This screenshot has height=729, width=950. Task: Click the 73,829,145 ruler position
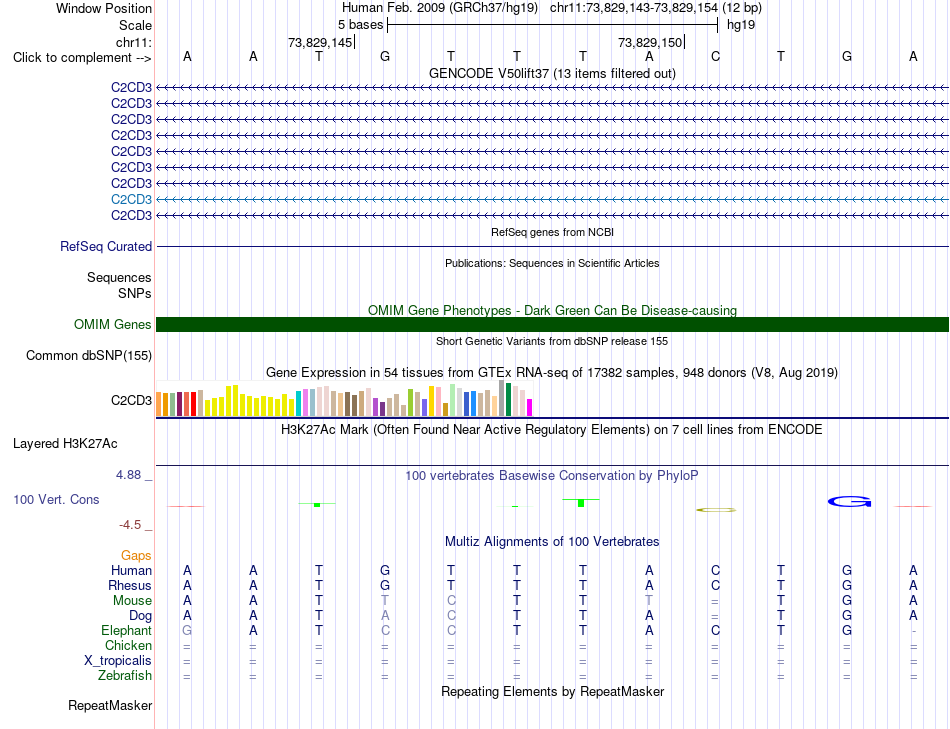(320, 42)
